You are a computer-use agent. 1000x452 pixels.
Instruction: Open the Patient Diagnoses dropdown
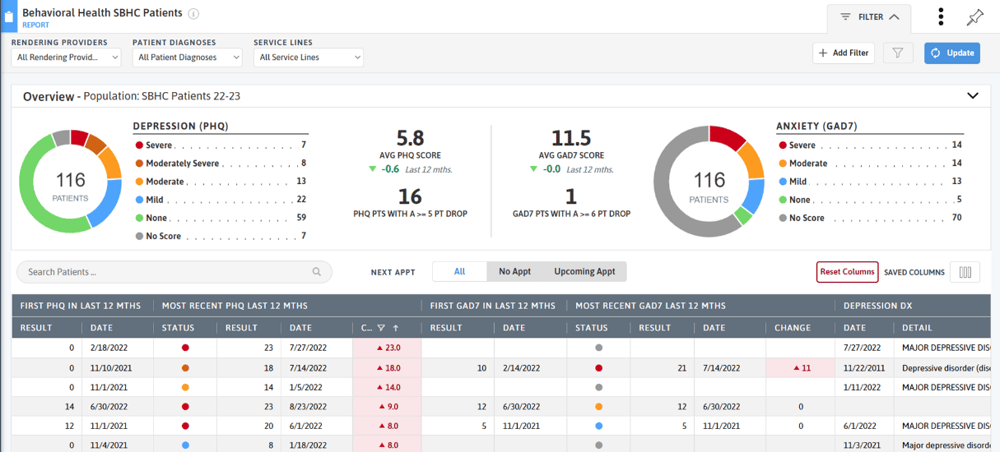pyautogui.click(x=188, y=57)
